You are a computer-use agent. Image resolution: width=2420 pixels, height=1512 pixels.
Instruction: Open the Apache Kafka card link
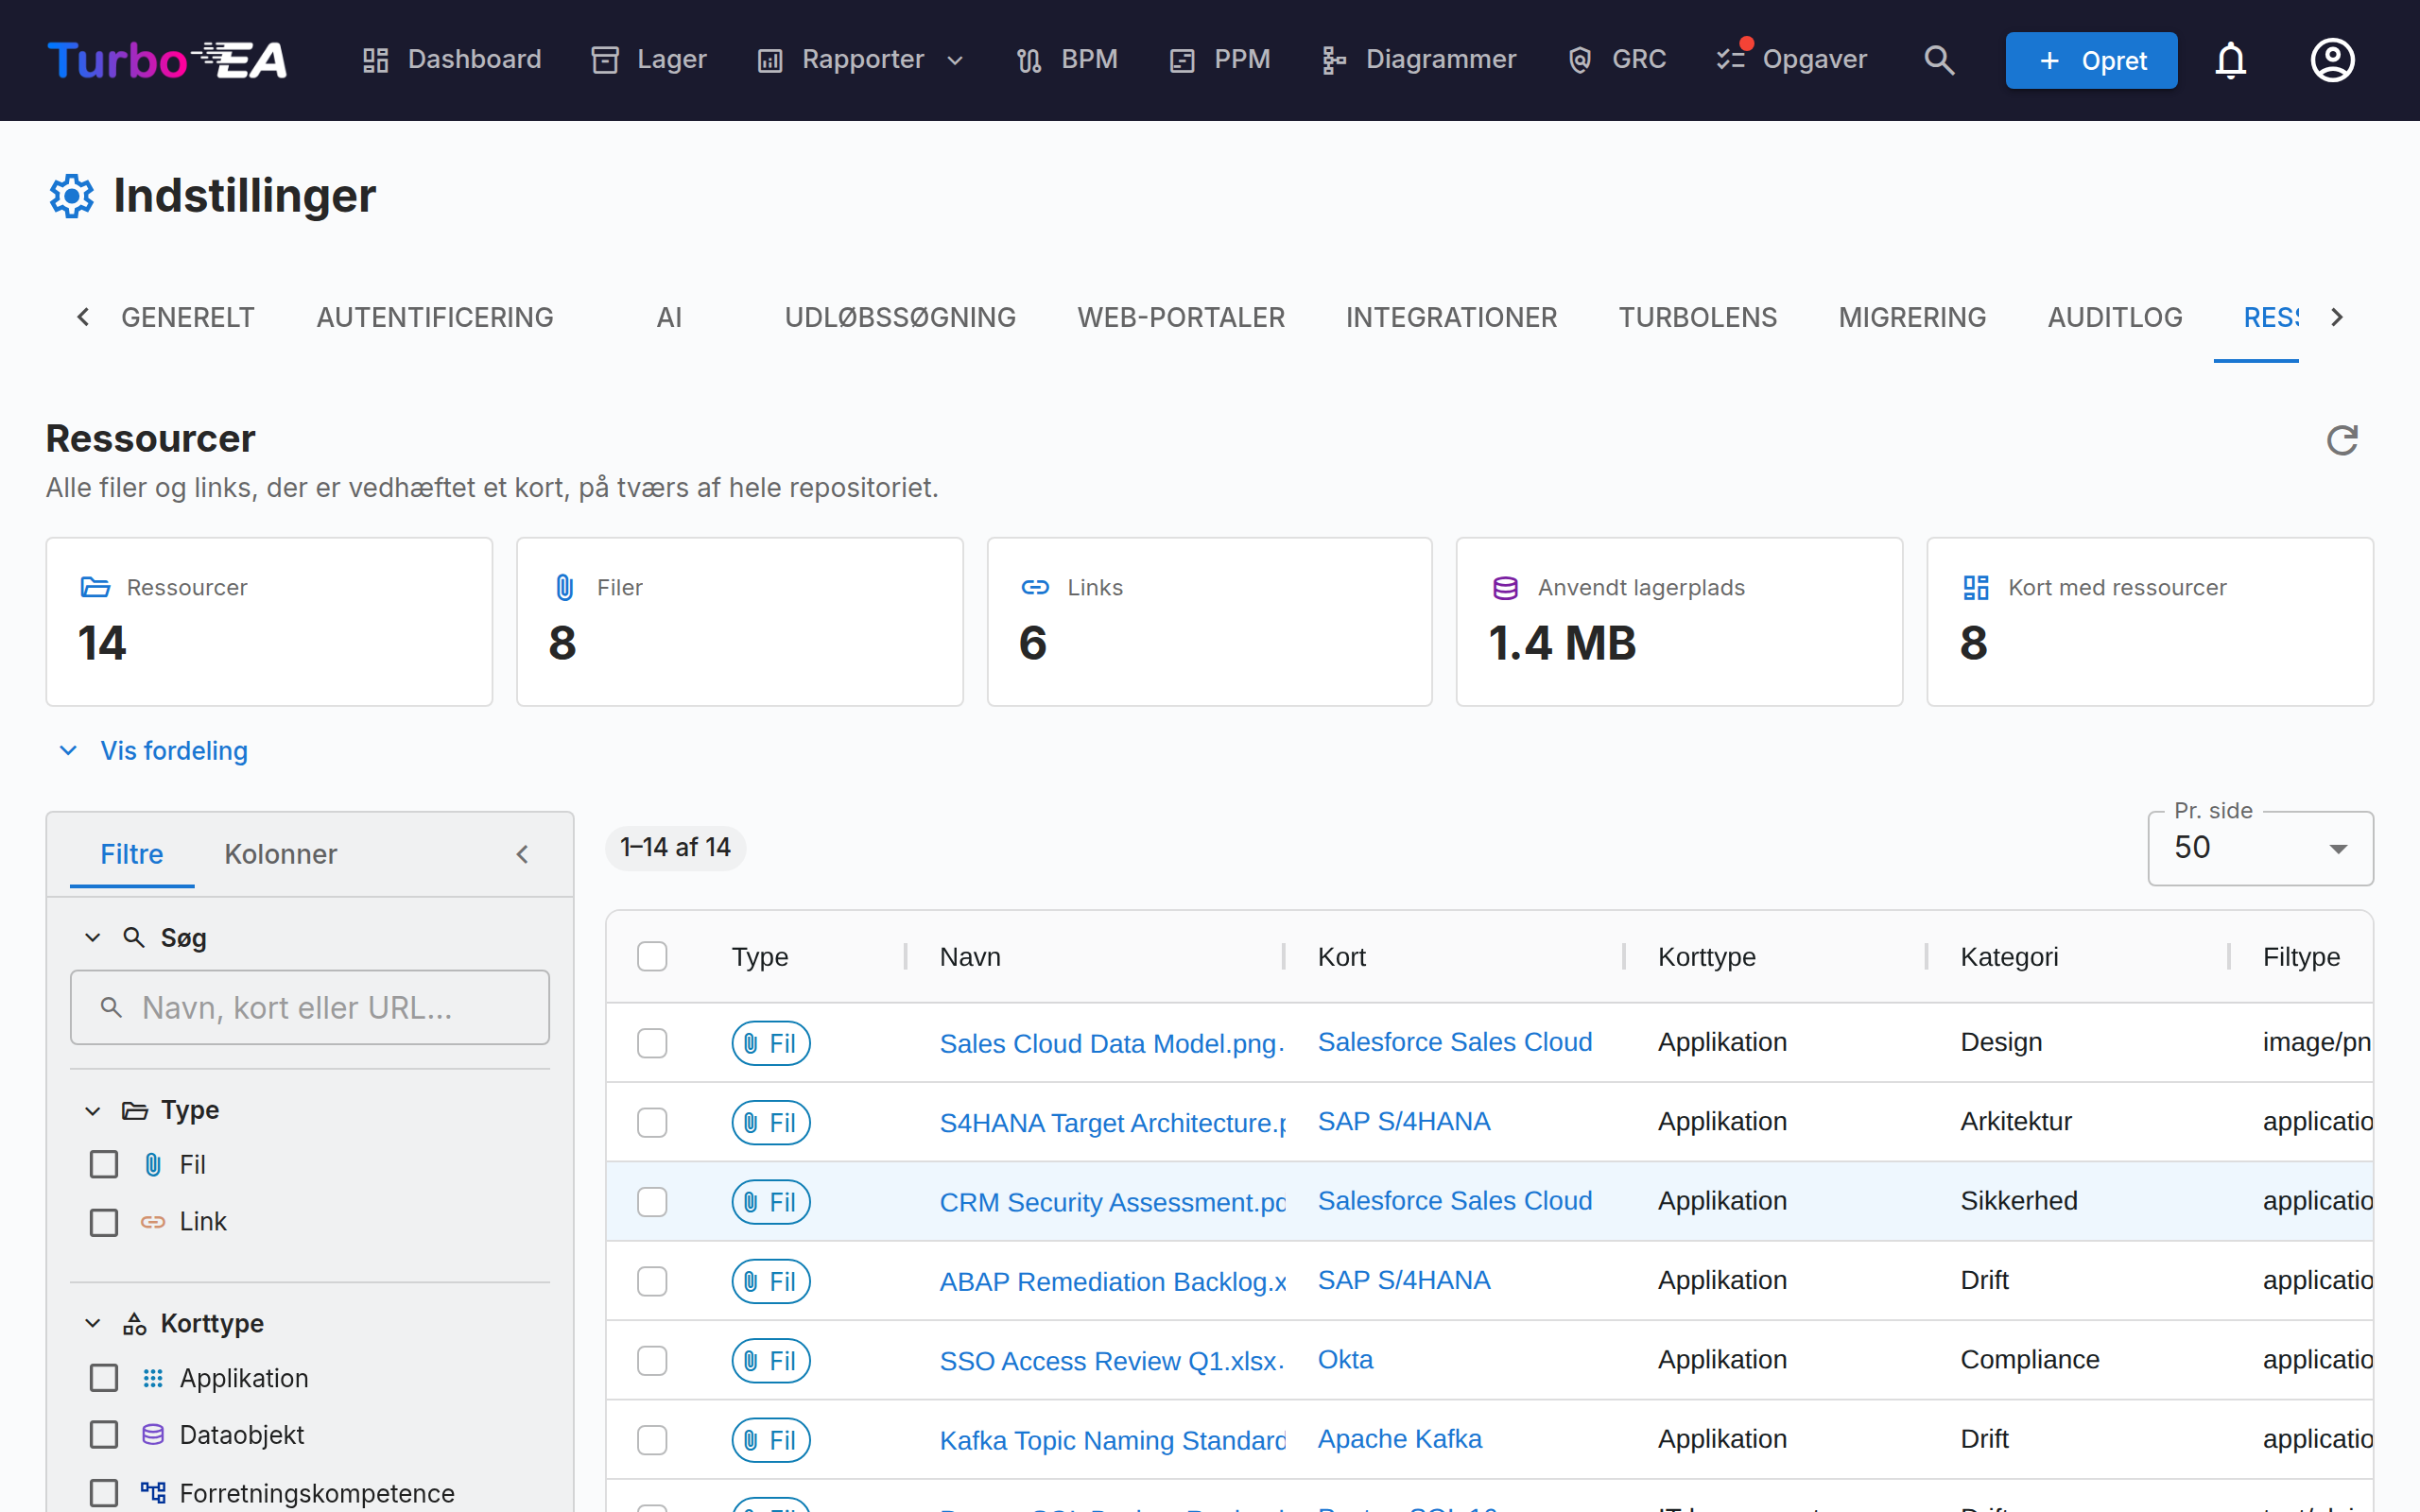[x=1399, y=1439]
